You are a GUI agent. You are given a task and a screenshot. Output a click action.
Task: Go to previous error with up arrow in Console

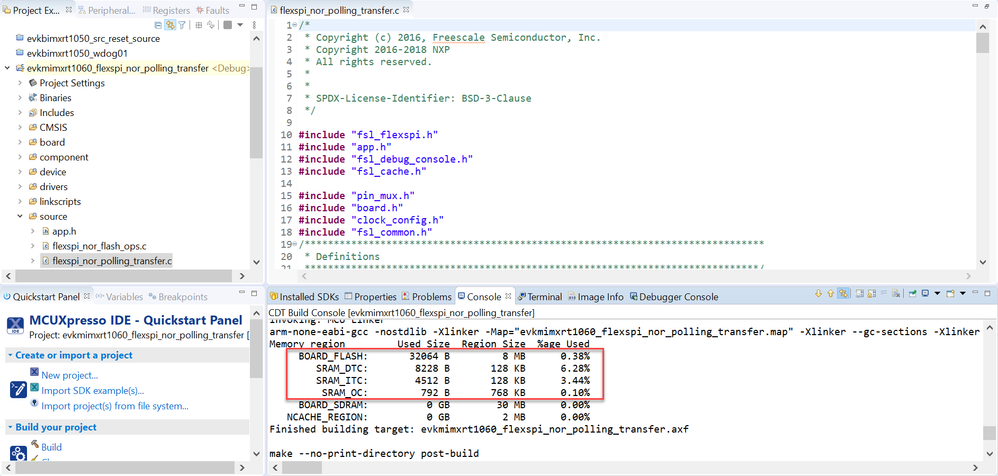831,293
